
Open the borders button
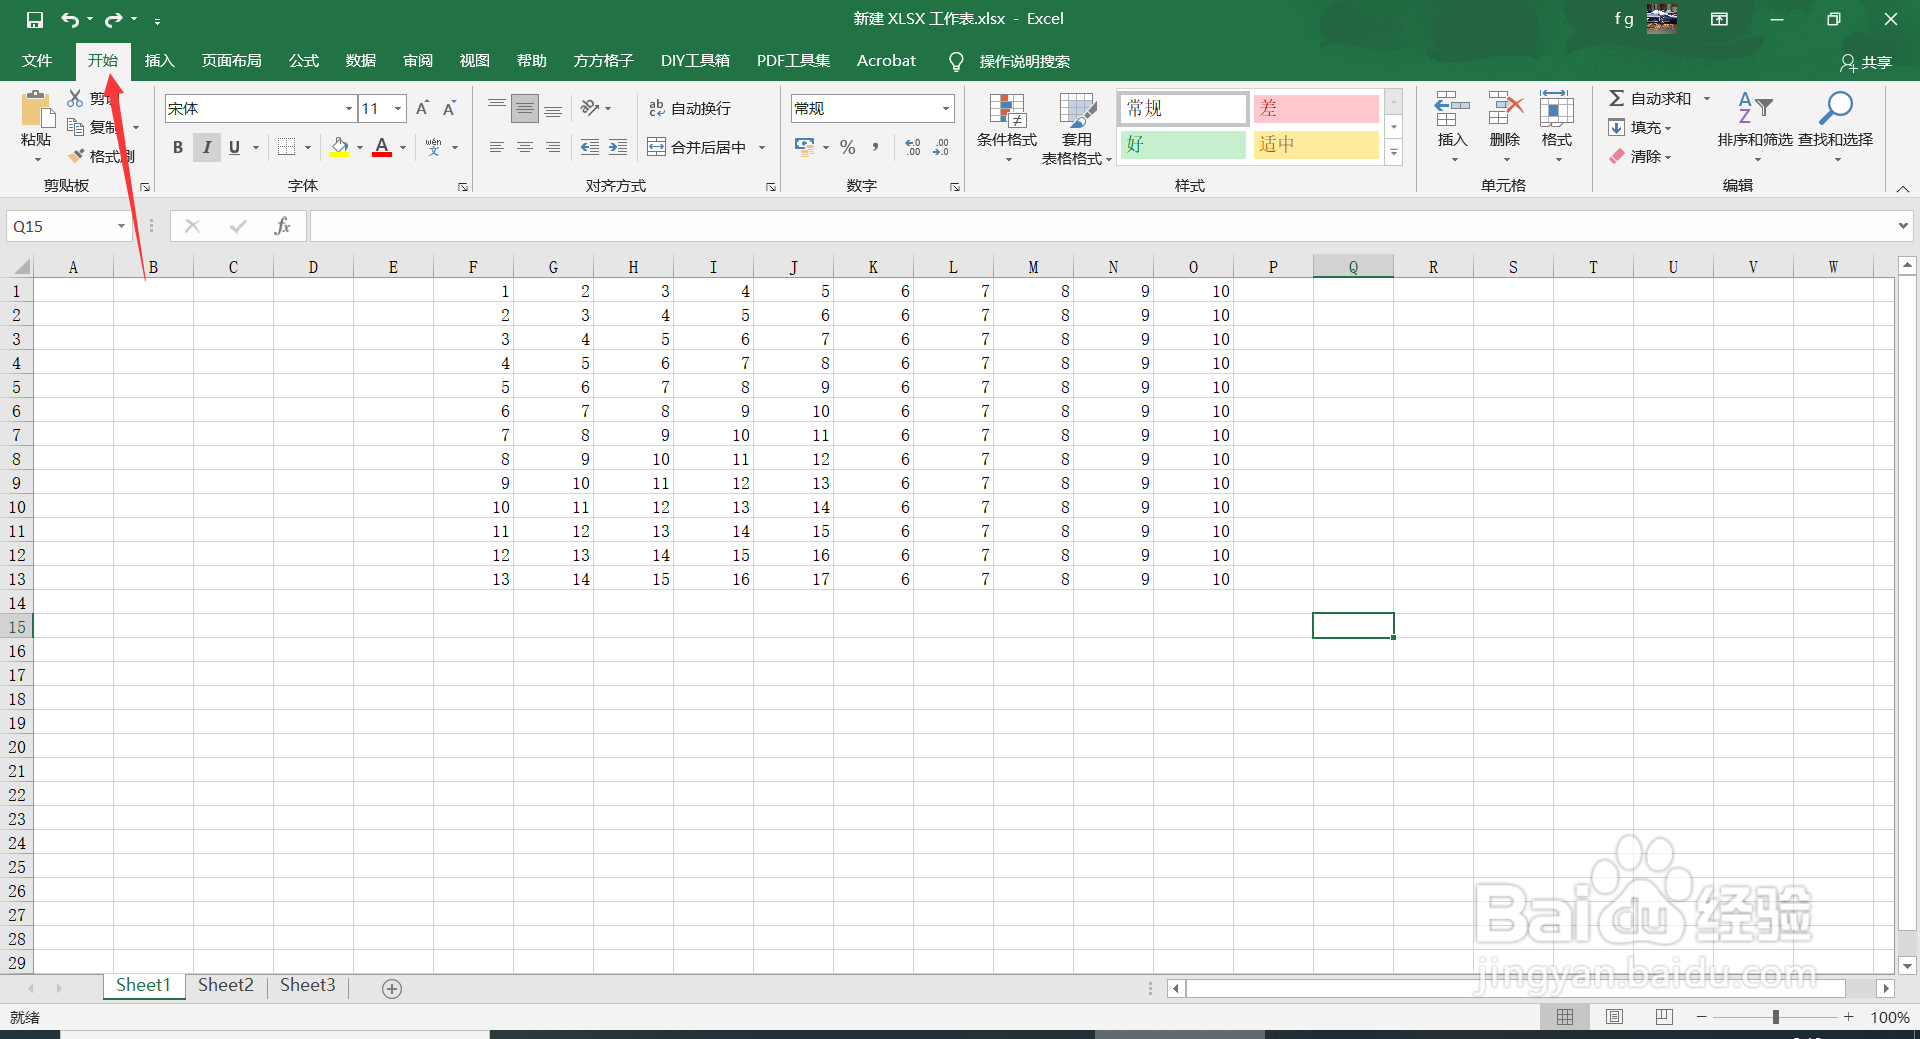[x=286, y=147]
